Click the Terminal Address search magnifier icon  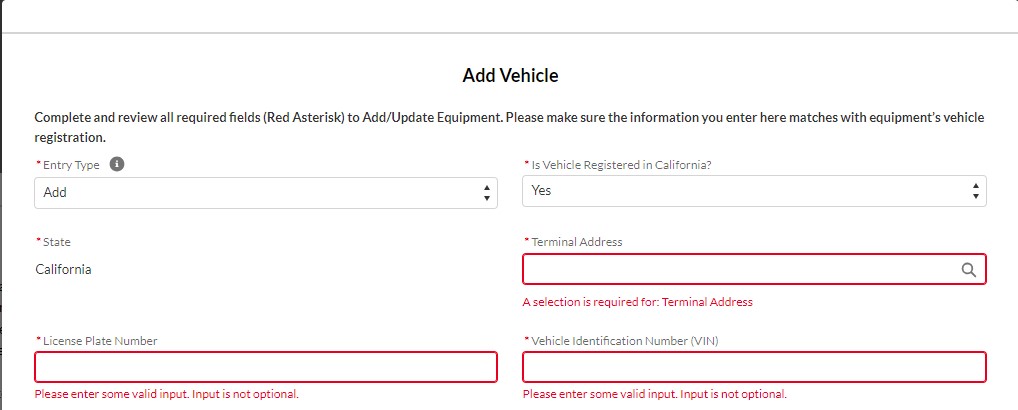pyautogui.click(x=968, y=270)
